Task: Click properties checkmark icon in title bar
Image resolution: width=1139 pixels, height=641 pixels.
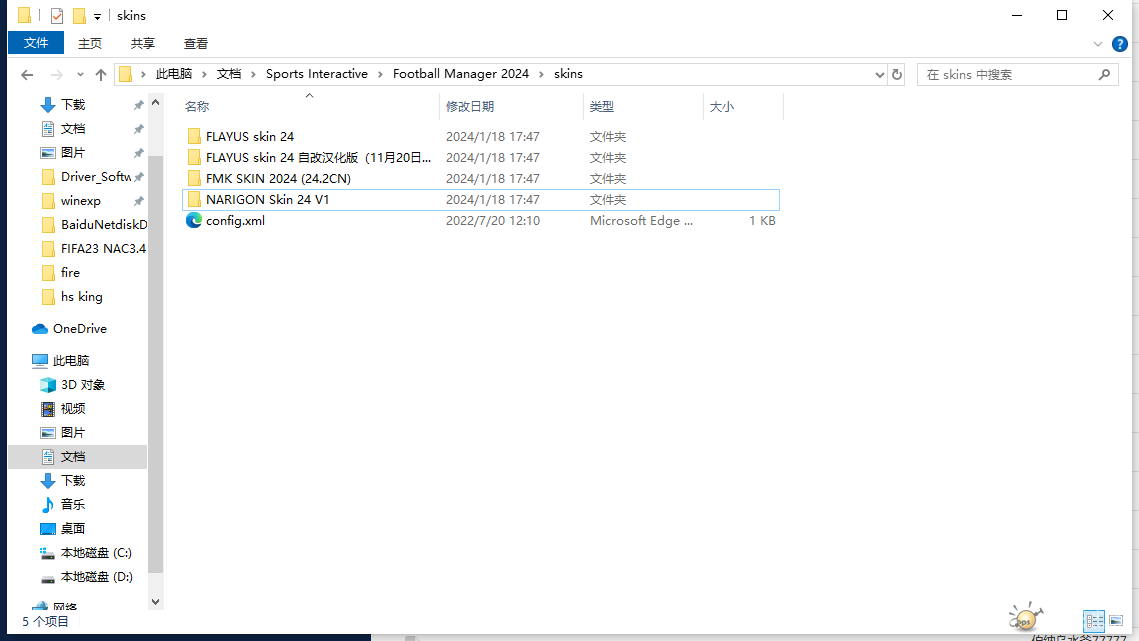Action: [x=57, y=15]
